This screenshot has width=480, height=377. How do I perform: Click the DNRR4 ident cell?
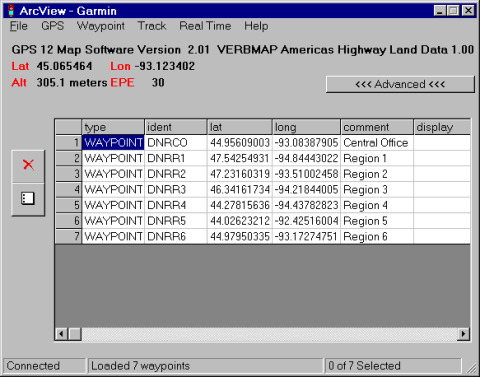[176, 205]
